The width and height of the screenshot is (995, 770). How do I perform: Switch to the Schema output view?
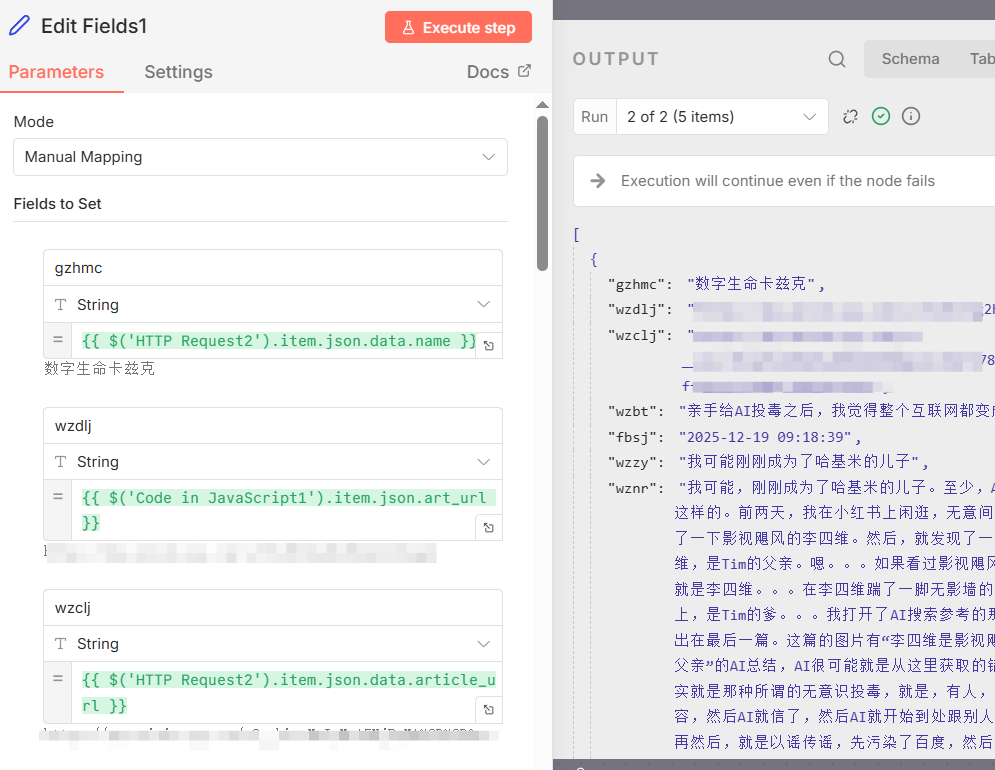[x=910, y=59]
